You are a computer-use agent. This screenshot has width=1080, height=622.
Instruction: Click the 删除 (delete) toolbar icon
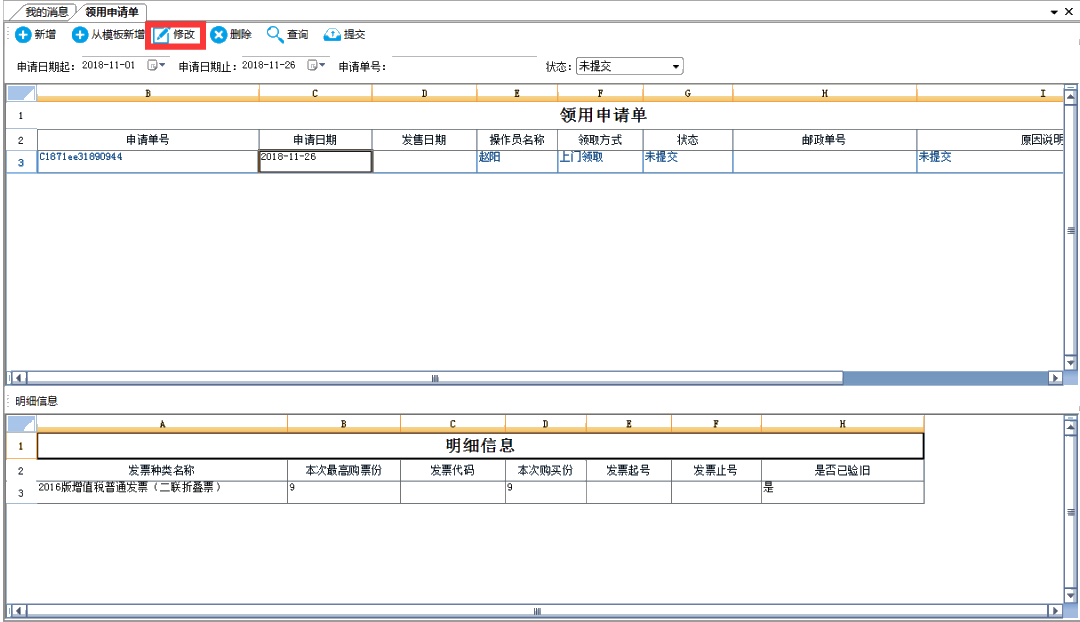coord(218,34)
